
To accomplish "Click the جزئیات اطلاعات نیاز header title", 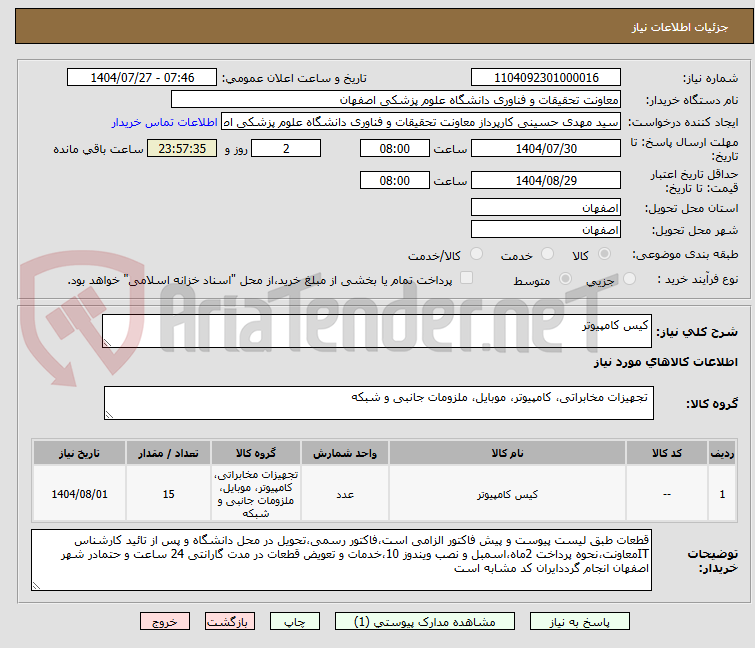I will tap(680, 27).
